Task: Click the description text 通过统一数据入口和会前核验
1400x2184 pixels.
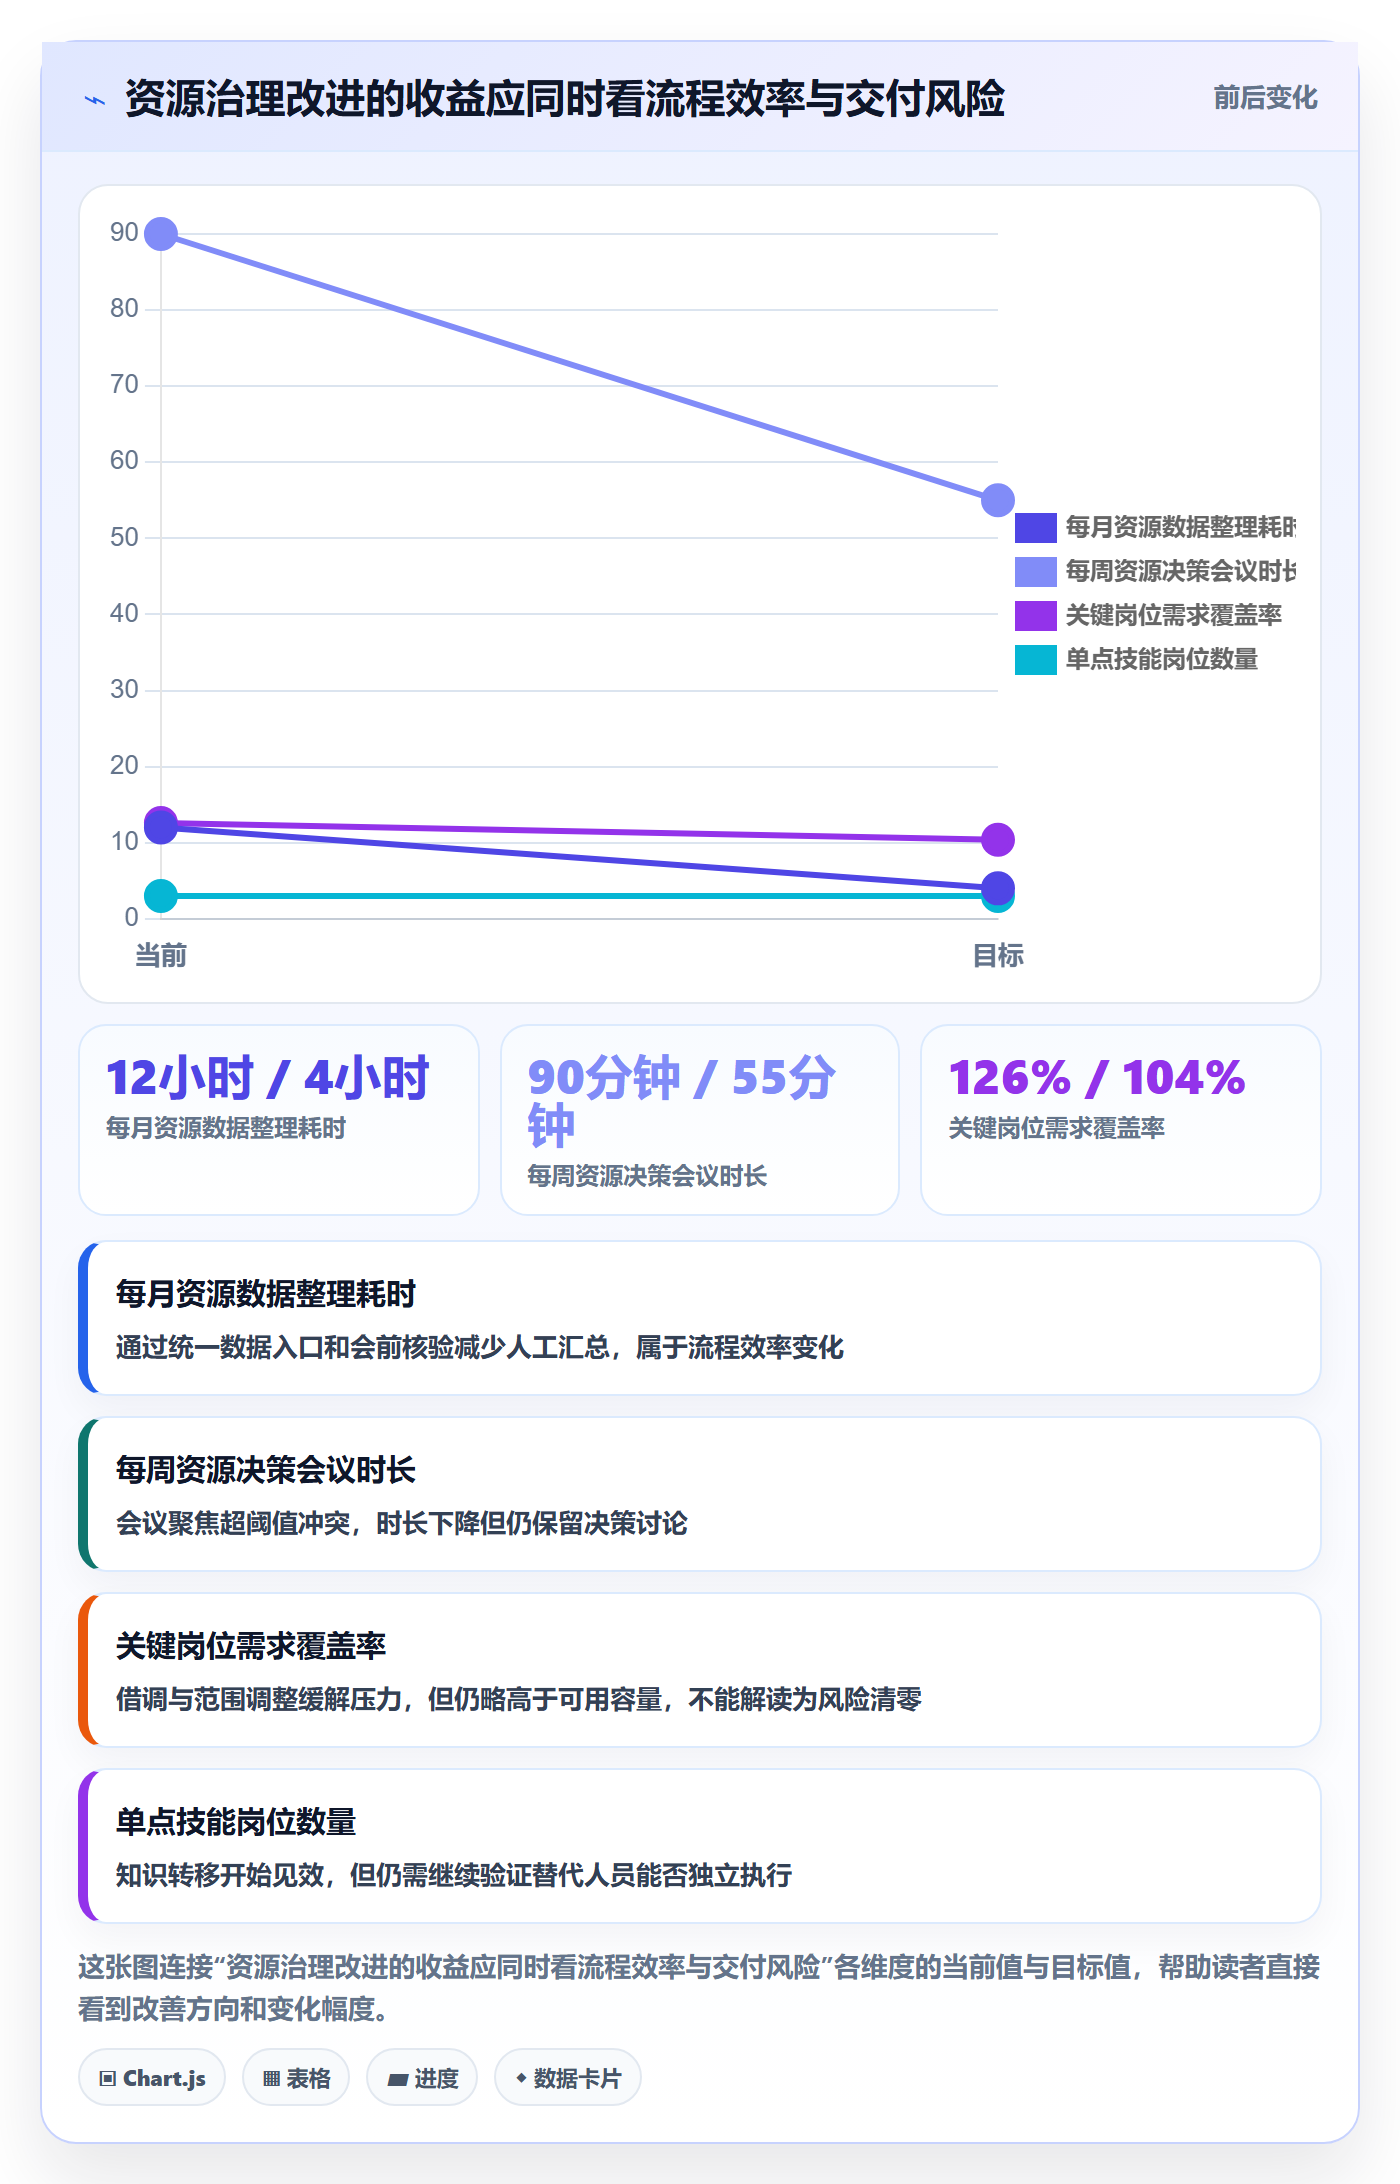Action: click(x=480, y=1347)
